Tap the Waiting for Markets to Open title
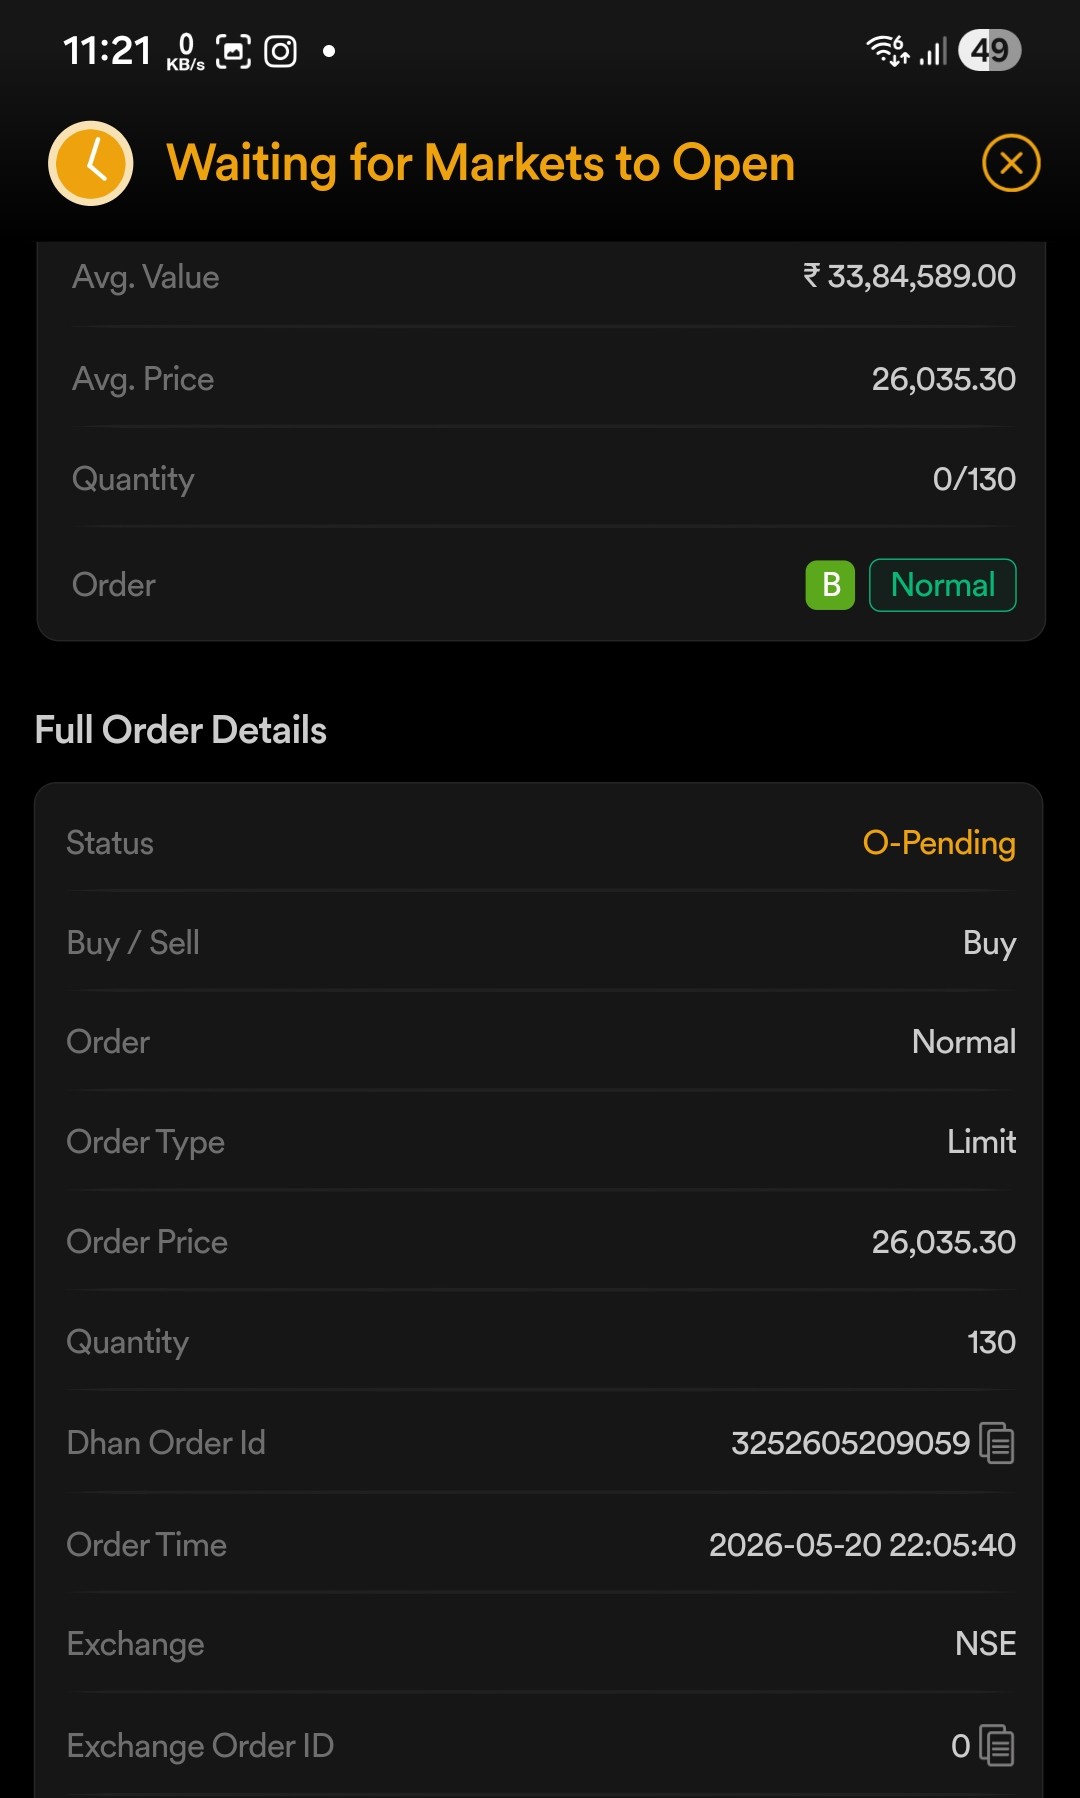 [481, 163]
